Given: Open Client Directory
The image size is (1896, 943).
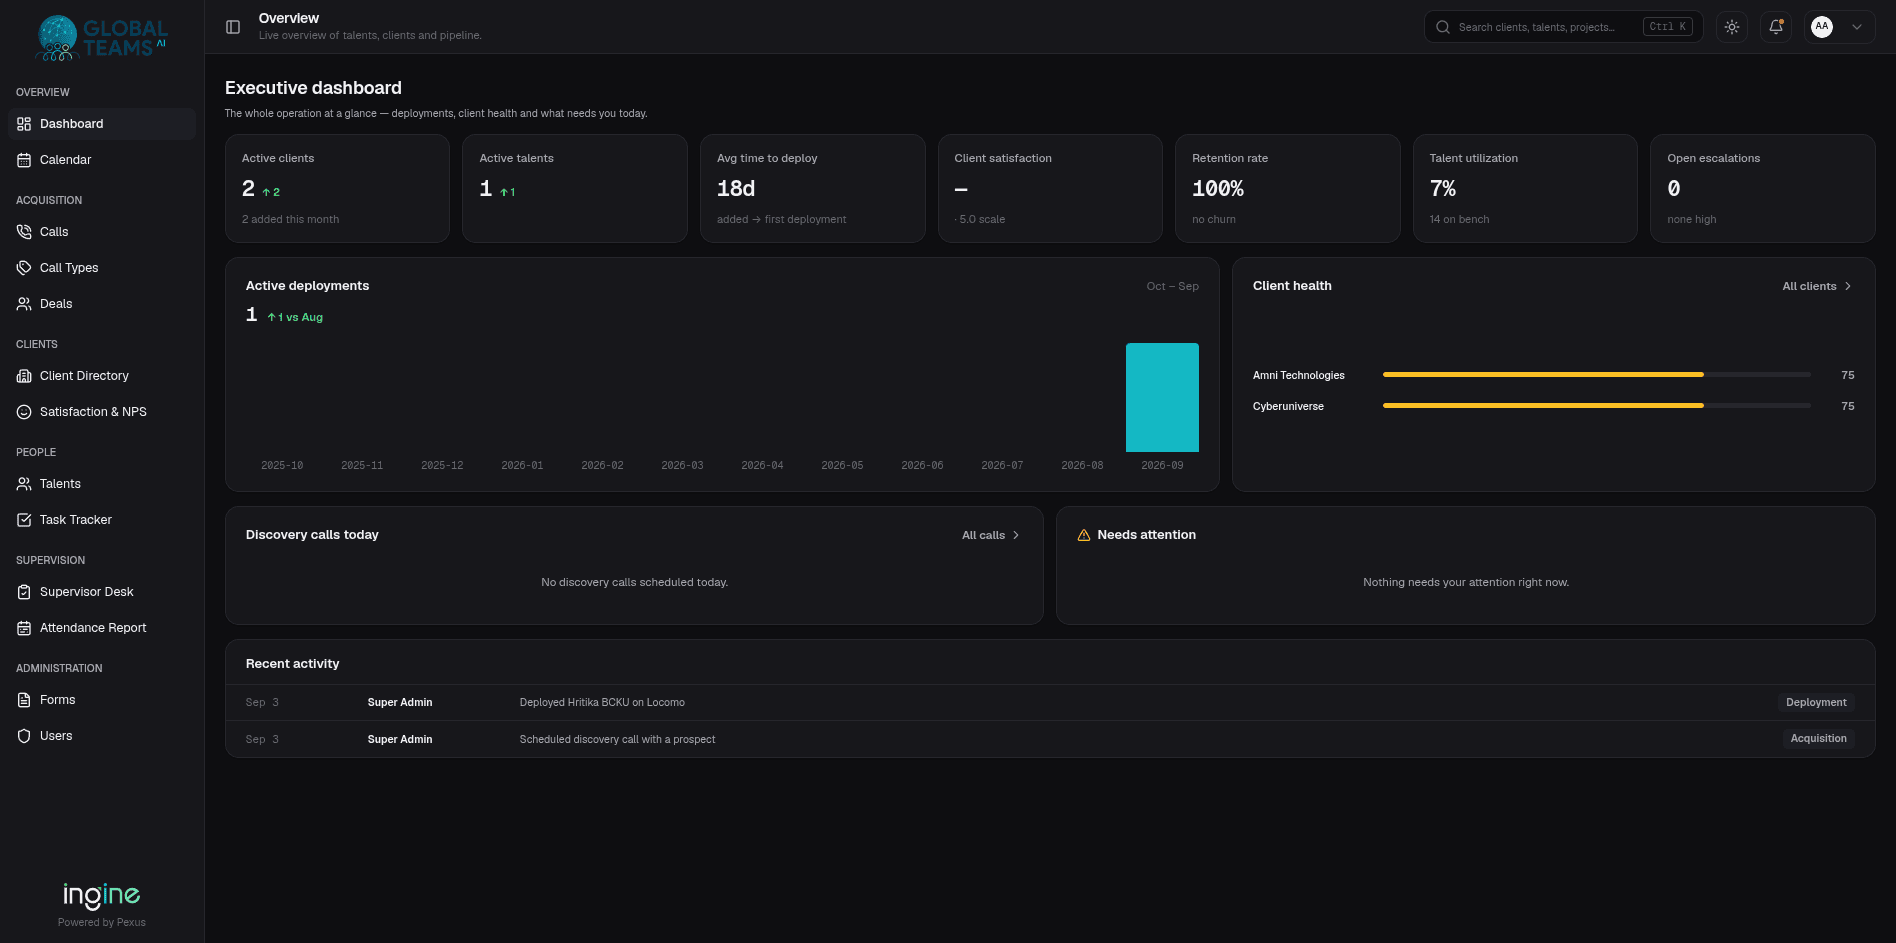Looking at the screenshot, I should click(x=102, y=376).
